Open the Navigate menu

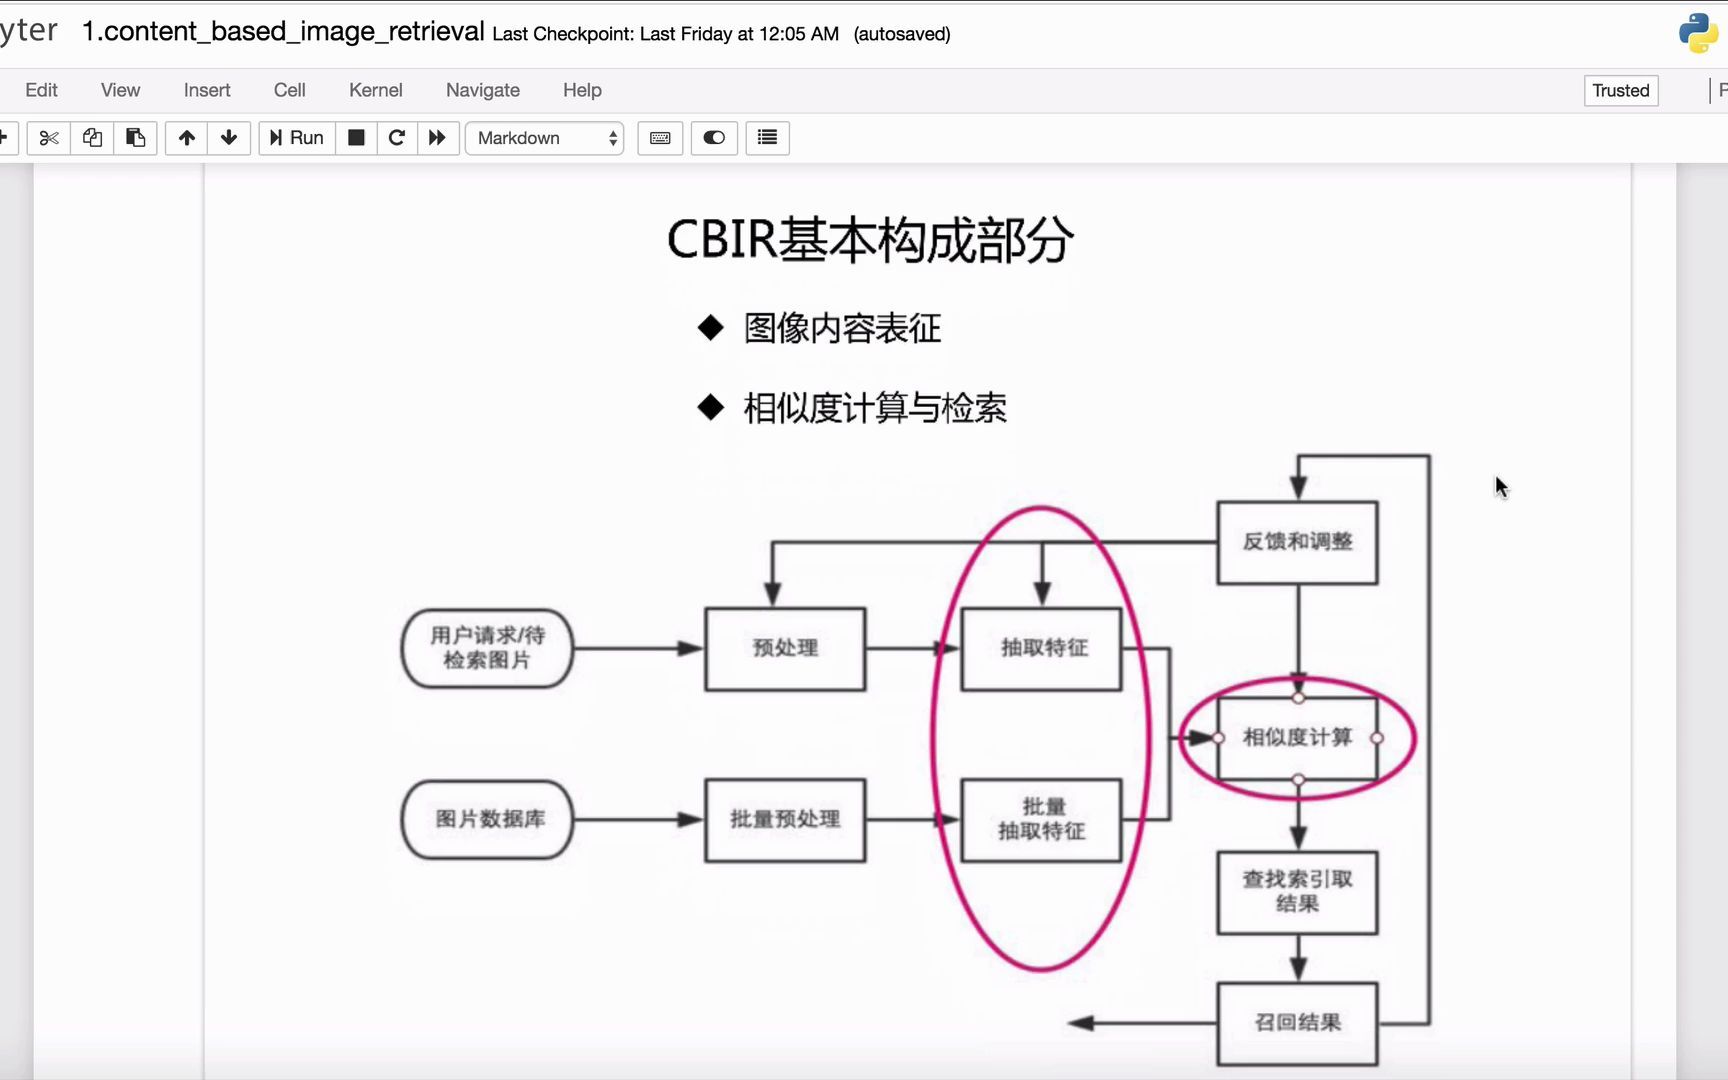483,90
